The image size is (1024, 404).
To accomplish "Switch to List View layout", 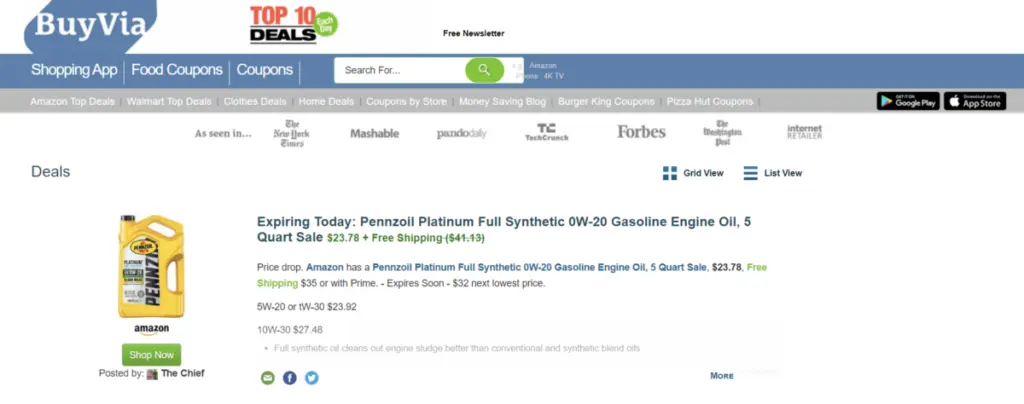I will pyautogui.click(x=773, y=173).
